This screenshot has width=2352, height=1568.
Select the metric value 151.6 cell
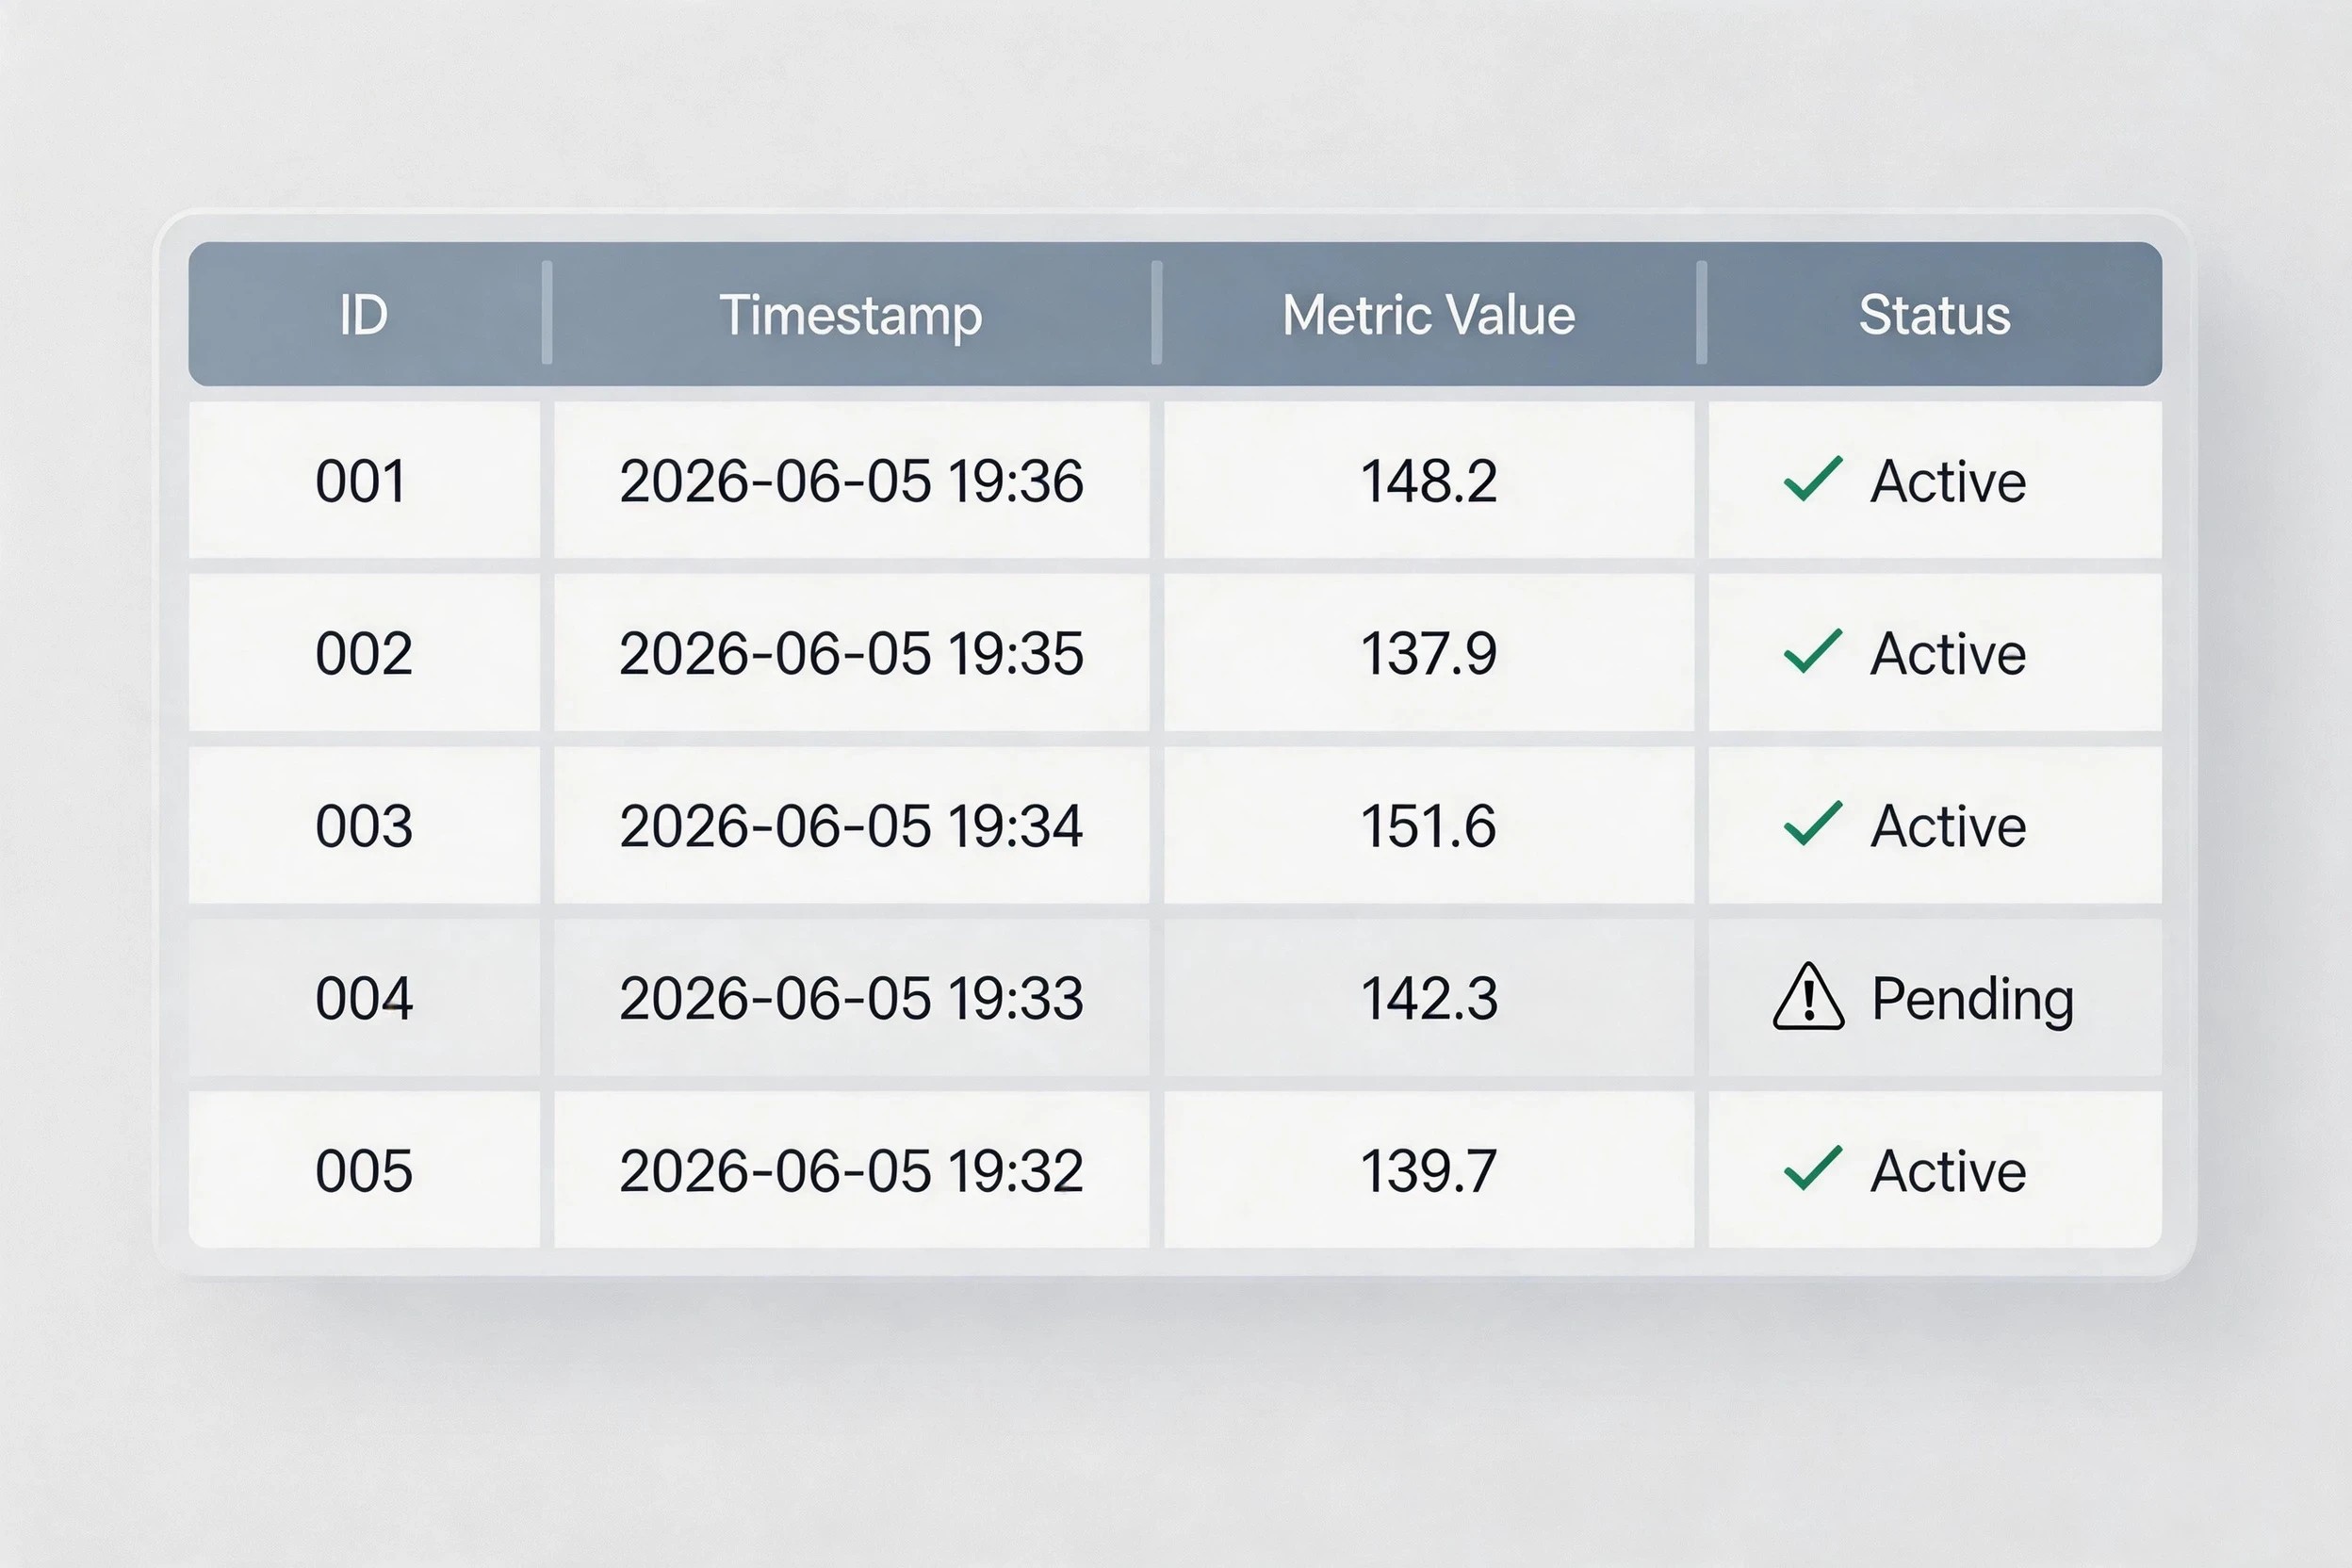coord(1429,825)
